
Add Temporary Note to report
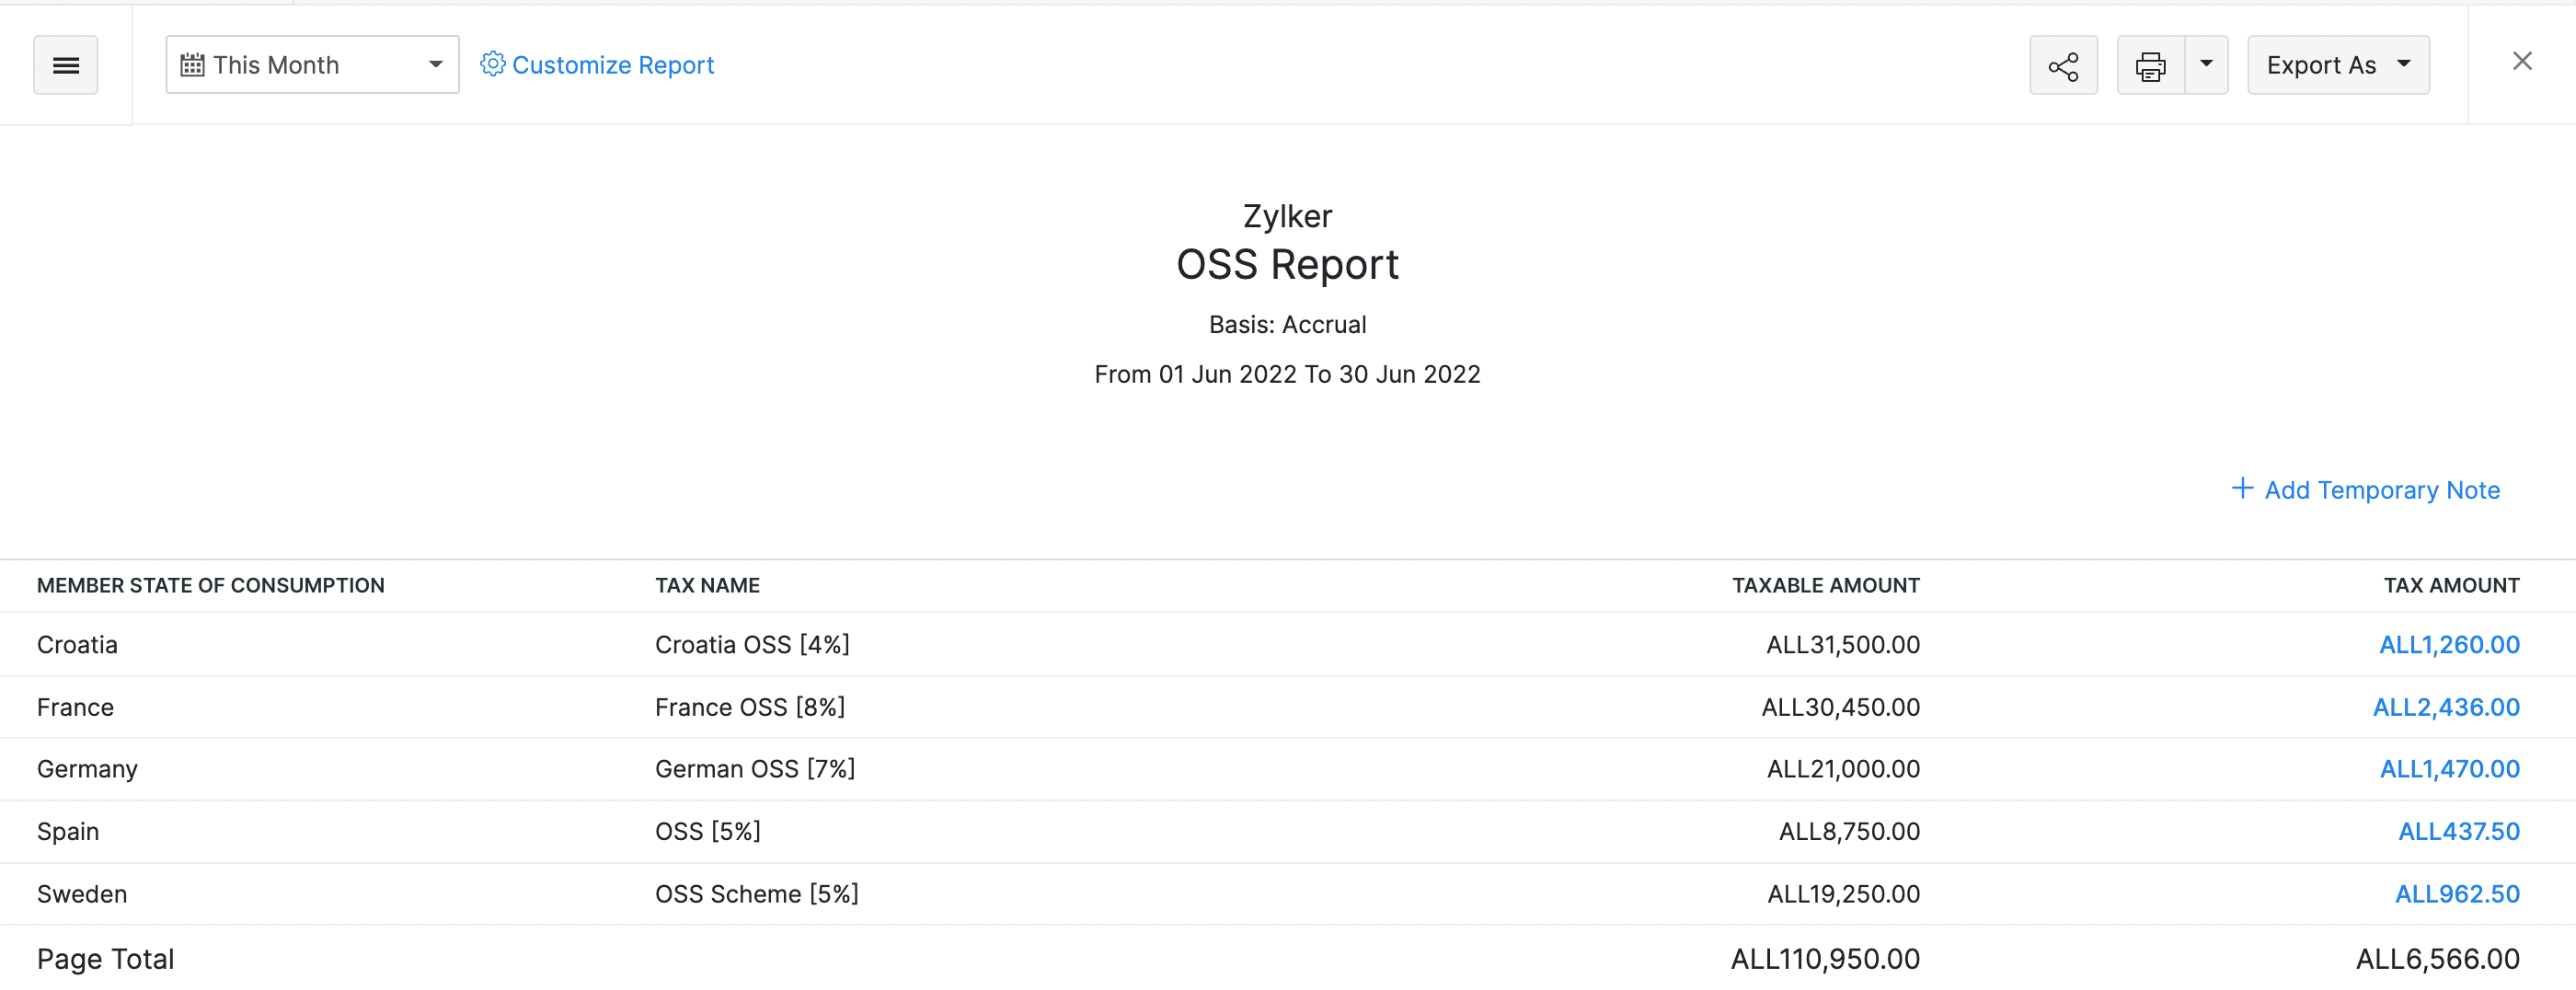[2381, 490]
